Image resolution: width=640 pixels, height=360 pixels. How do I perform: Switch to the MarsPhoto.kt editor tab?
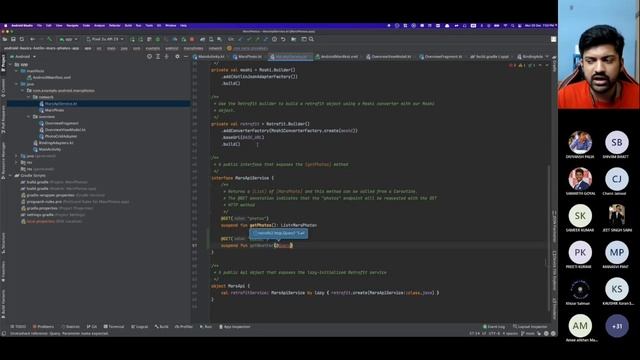tap(247, 57)
